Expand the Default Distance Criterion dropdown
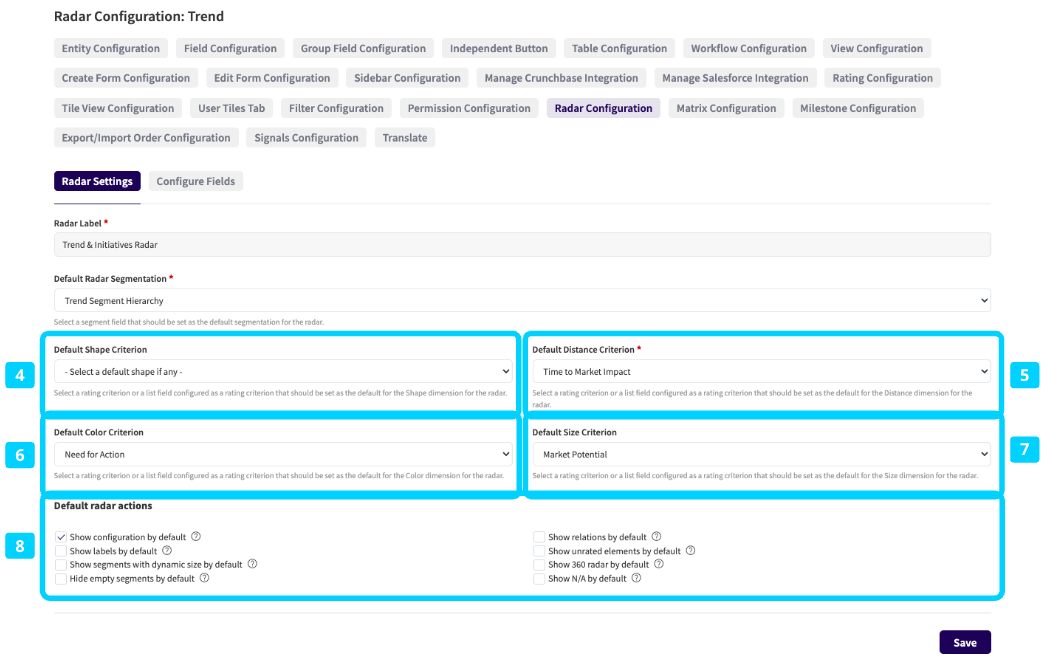Screen dimensions: 1047x660 point(760,372)
